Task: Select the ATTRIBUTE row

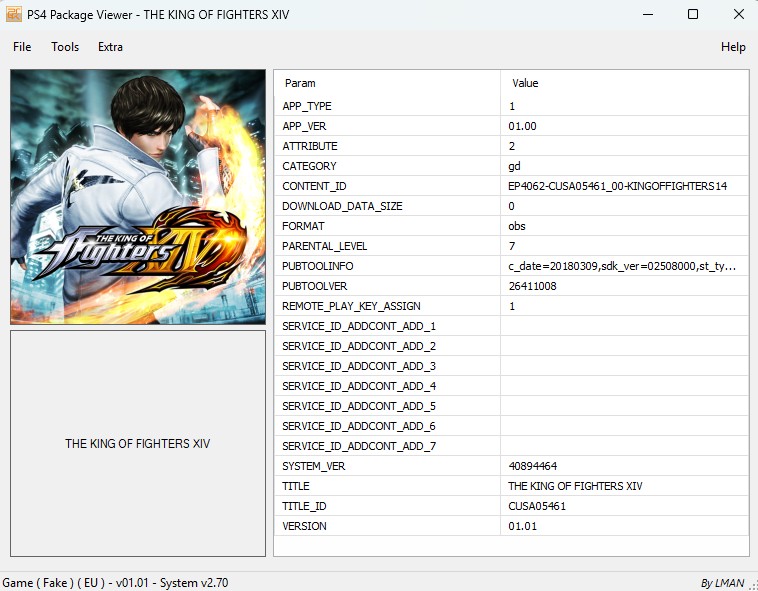Action: click(x=511, y=146)
